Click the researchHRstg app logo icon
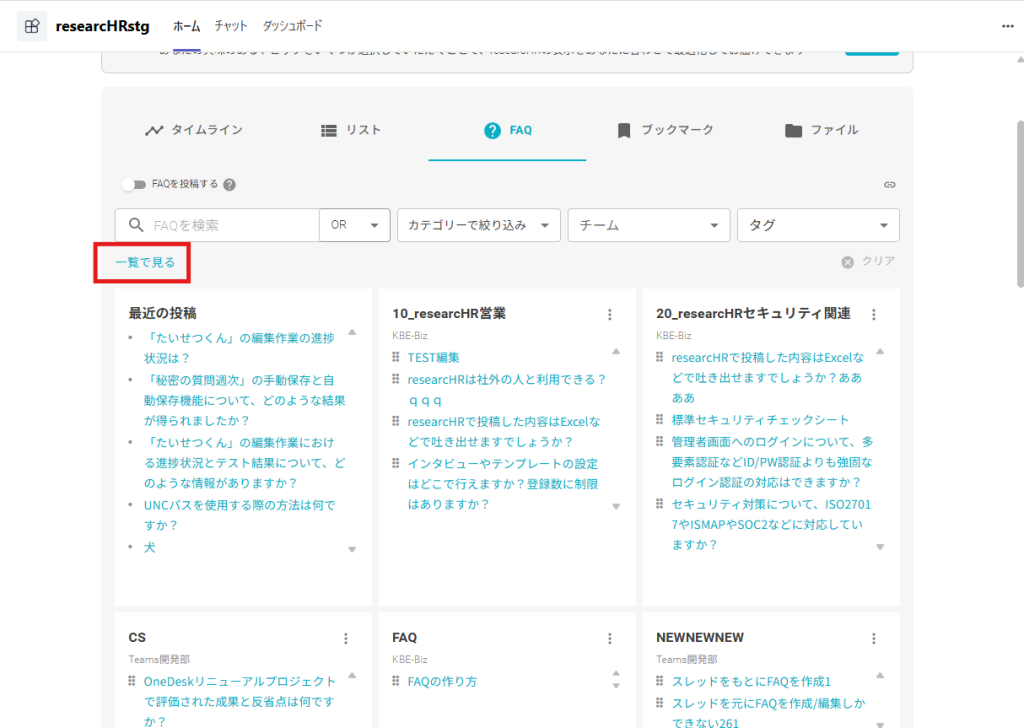This screenshot has height=728, width=1024. (32, 26)
